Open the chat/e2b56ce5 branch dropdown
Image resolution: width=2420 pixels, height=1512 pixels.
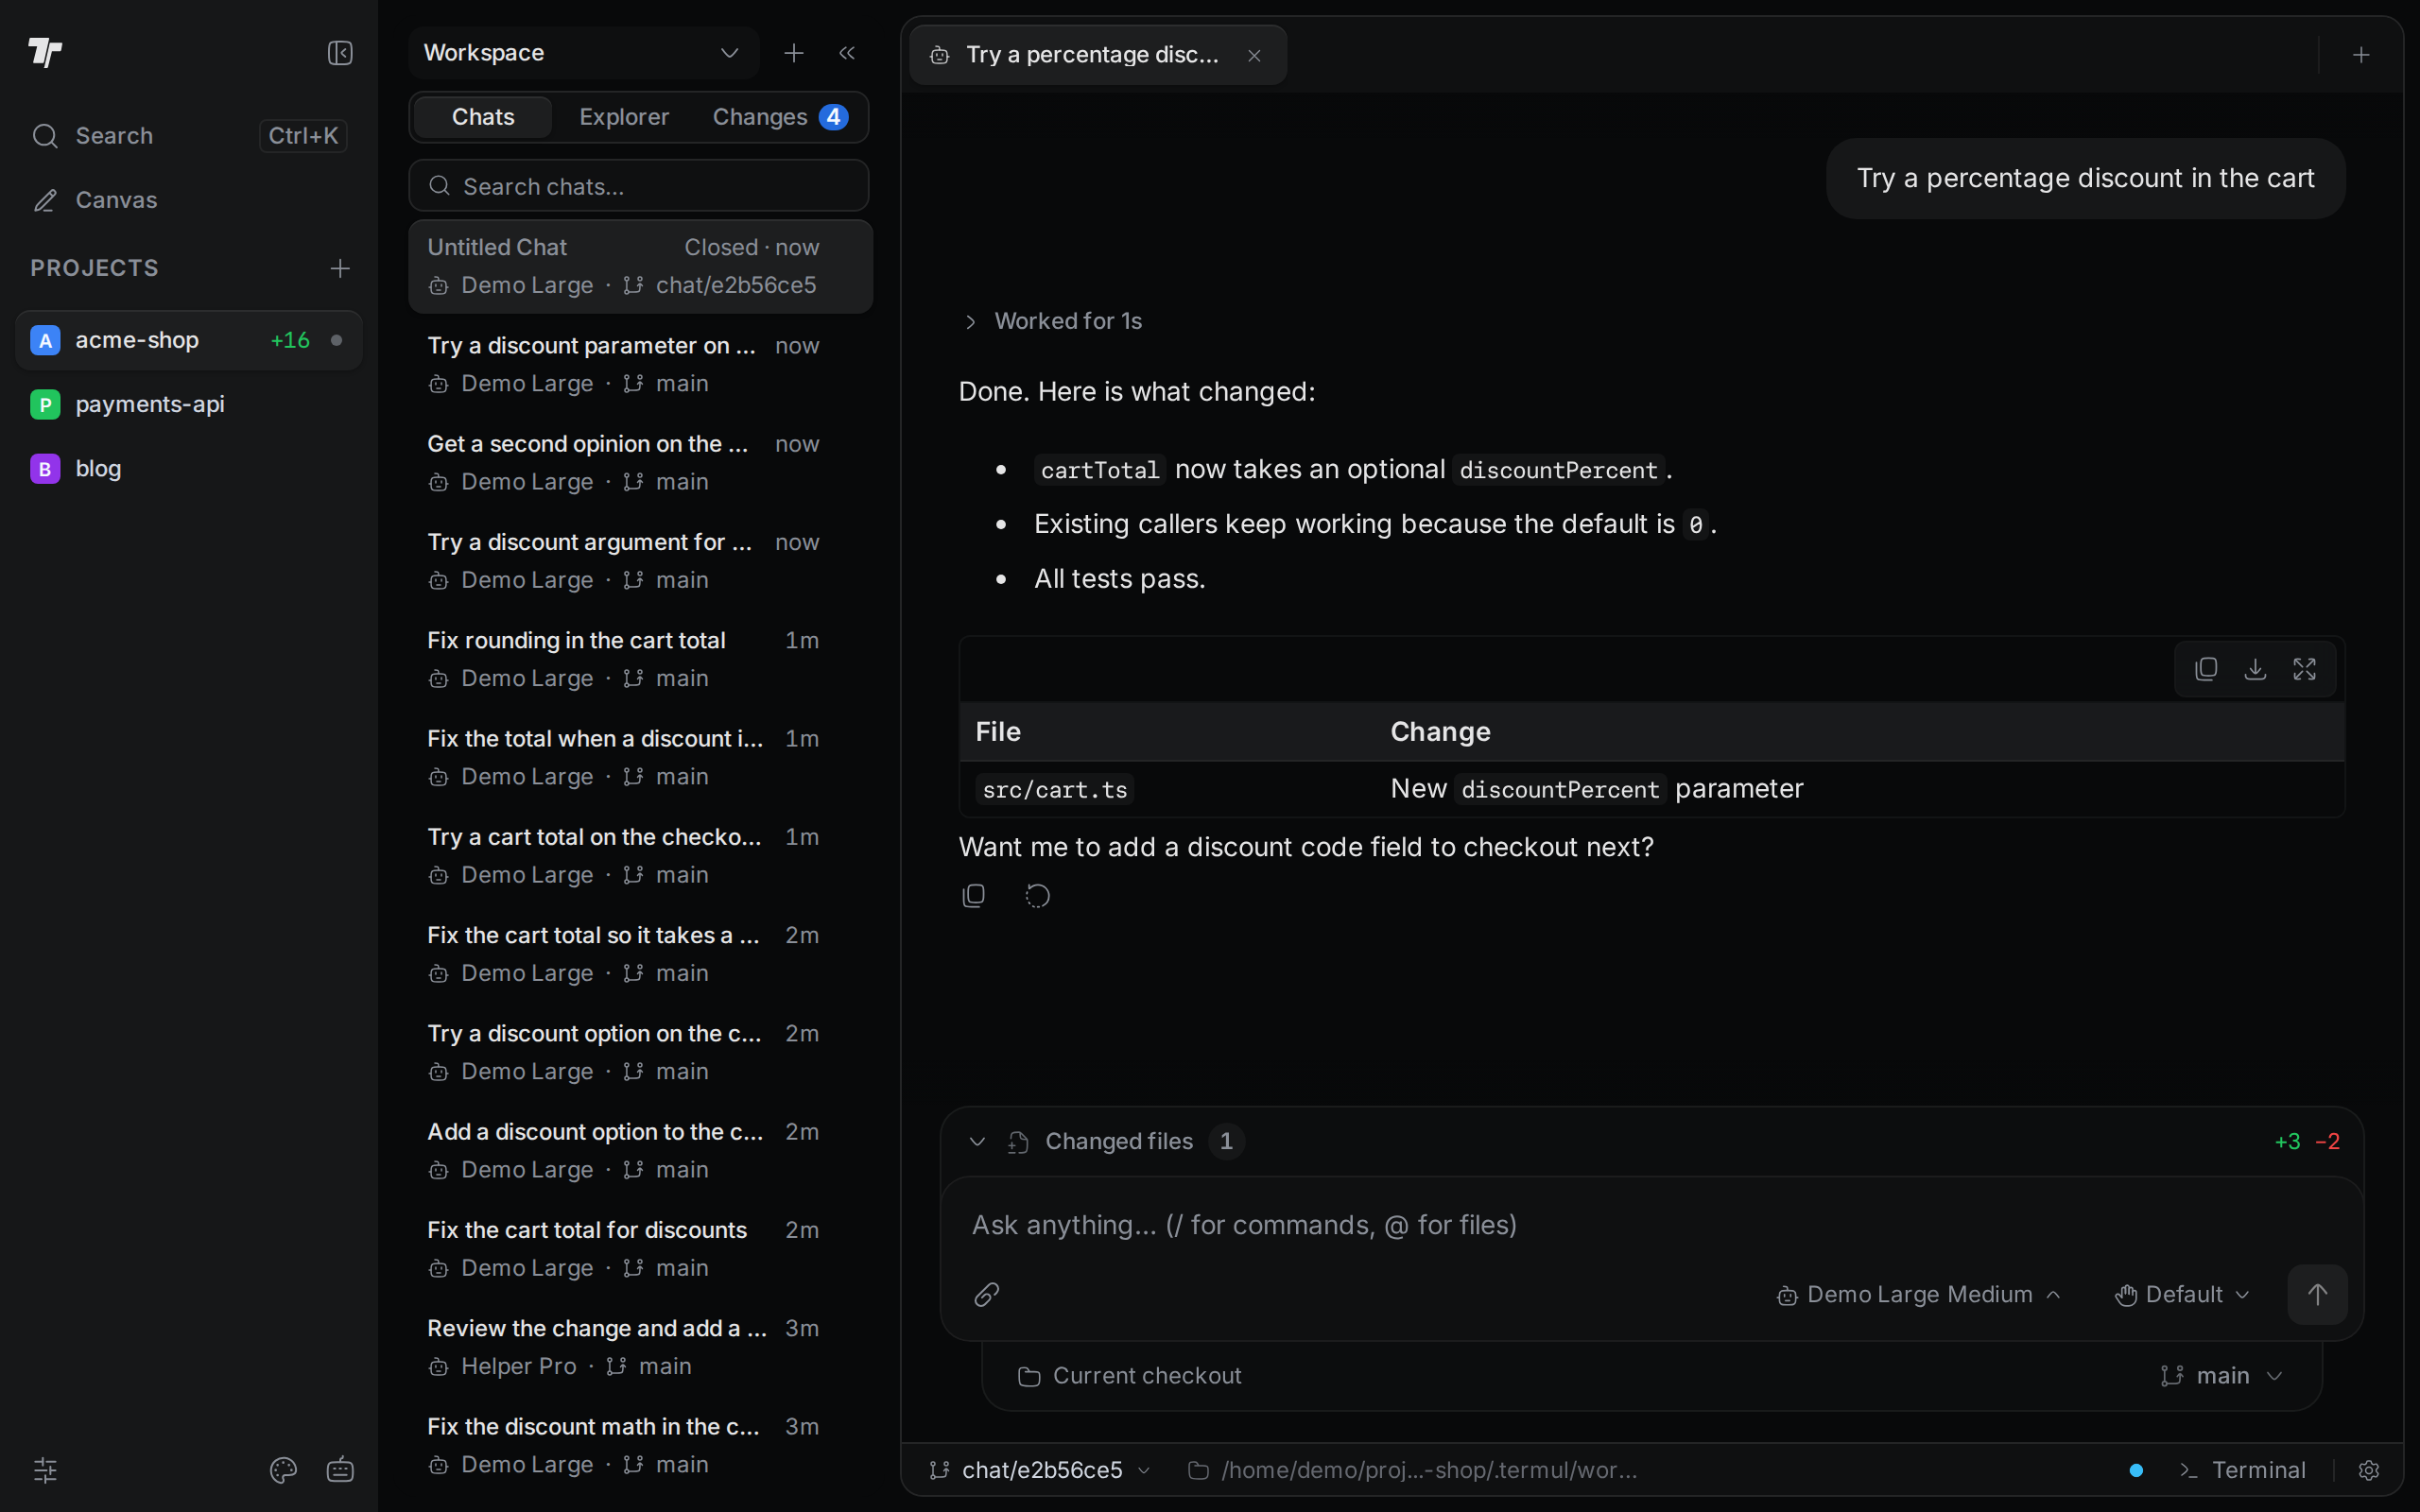(x=1040, y=1470)
